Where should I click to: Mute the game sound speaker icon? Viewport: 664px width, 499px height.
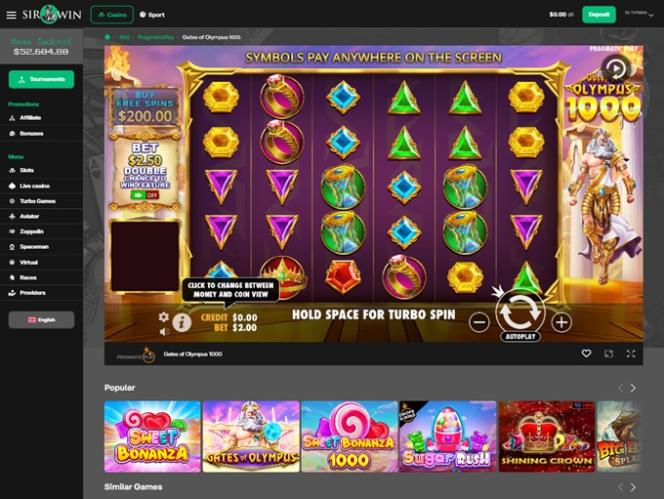click(164, 332)
